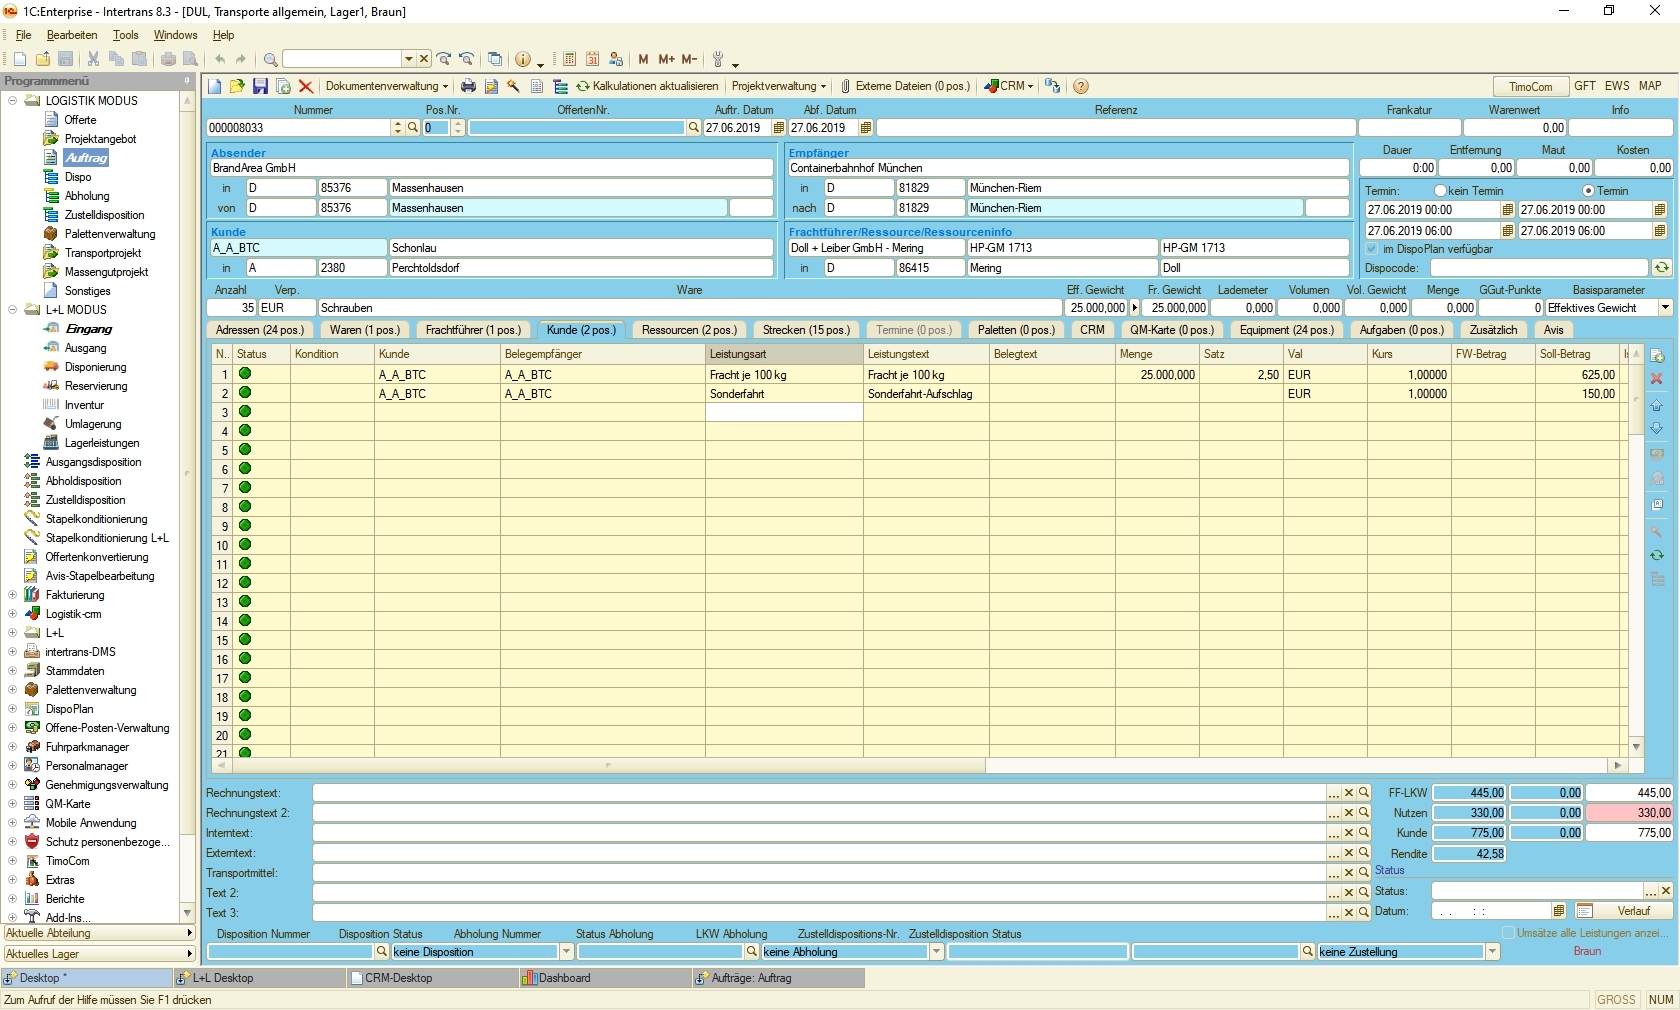Click the Referenz input field
Screen dimensions: 1680x1010
(1115, 128)
